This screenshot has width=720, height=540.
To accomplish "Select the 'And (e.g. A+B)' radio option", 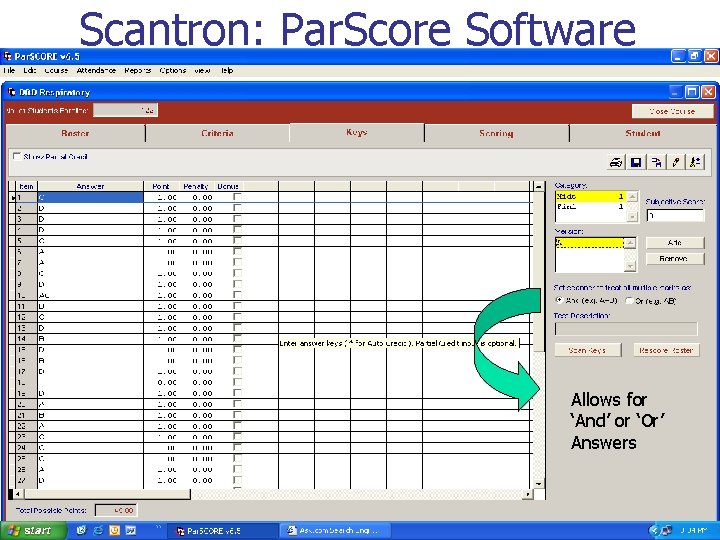I will (x=559, y=300).
